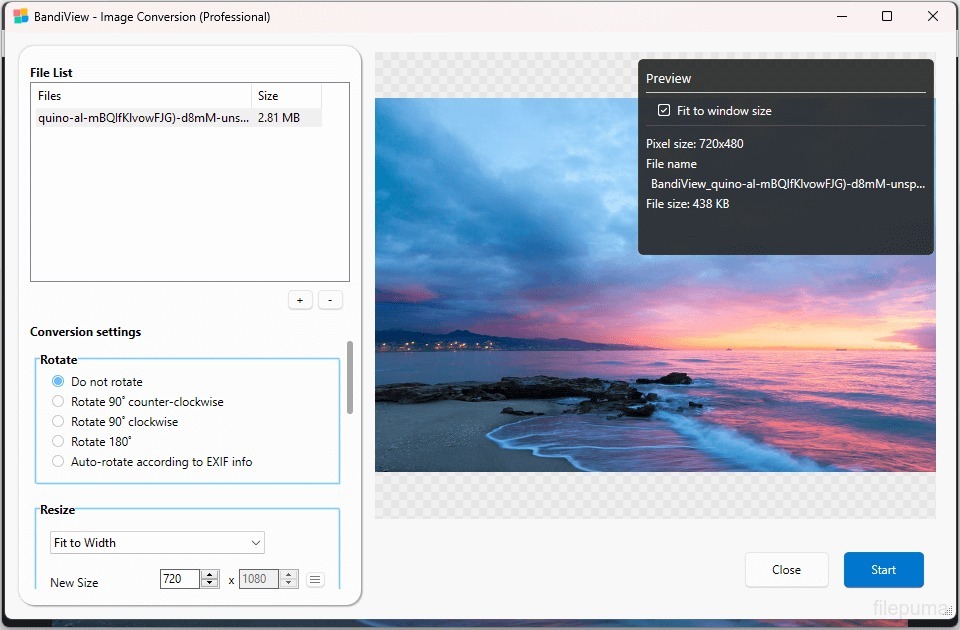Add a file with the plus button
The image size is (960, 630).
pyautogui.click(x=300, y=300)
